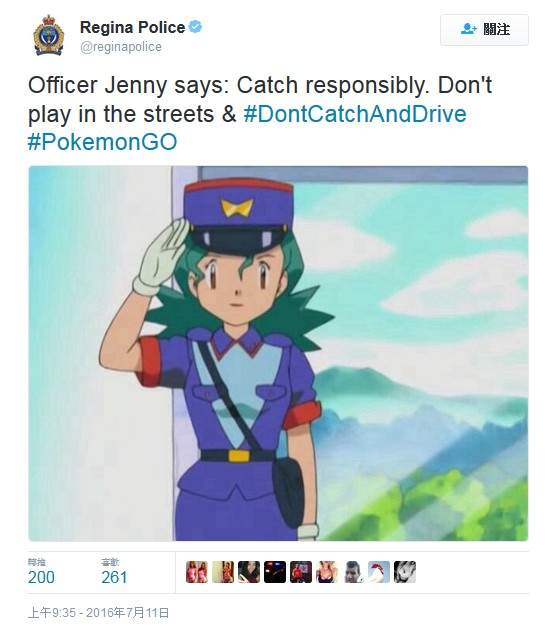
Task: Click the Regina Police badge avatar
Action: click(49, 35)
